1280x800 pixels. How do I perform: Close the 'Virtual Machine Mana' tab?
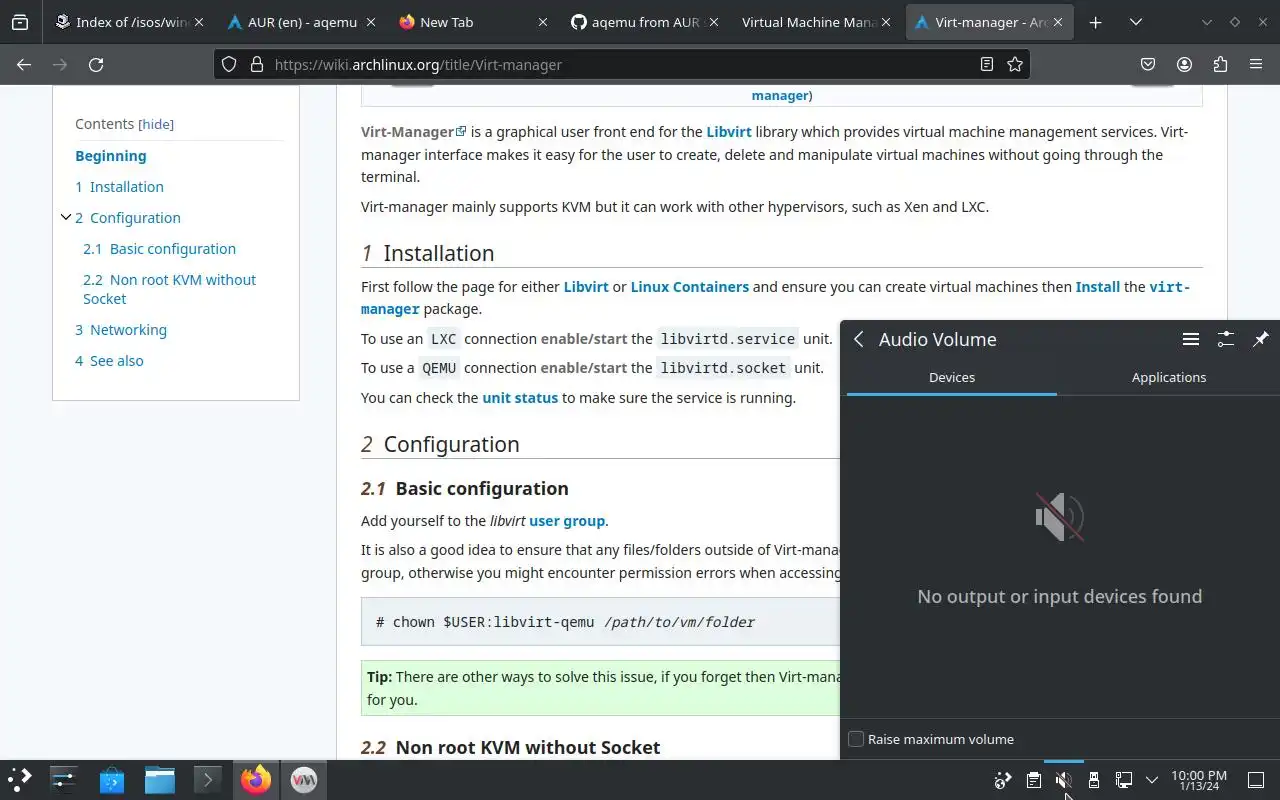coord(885,22)
